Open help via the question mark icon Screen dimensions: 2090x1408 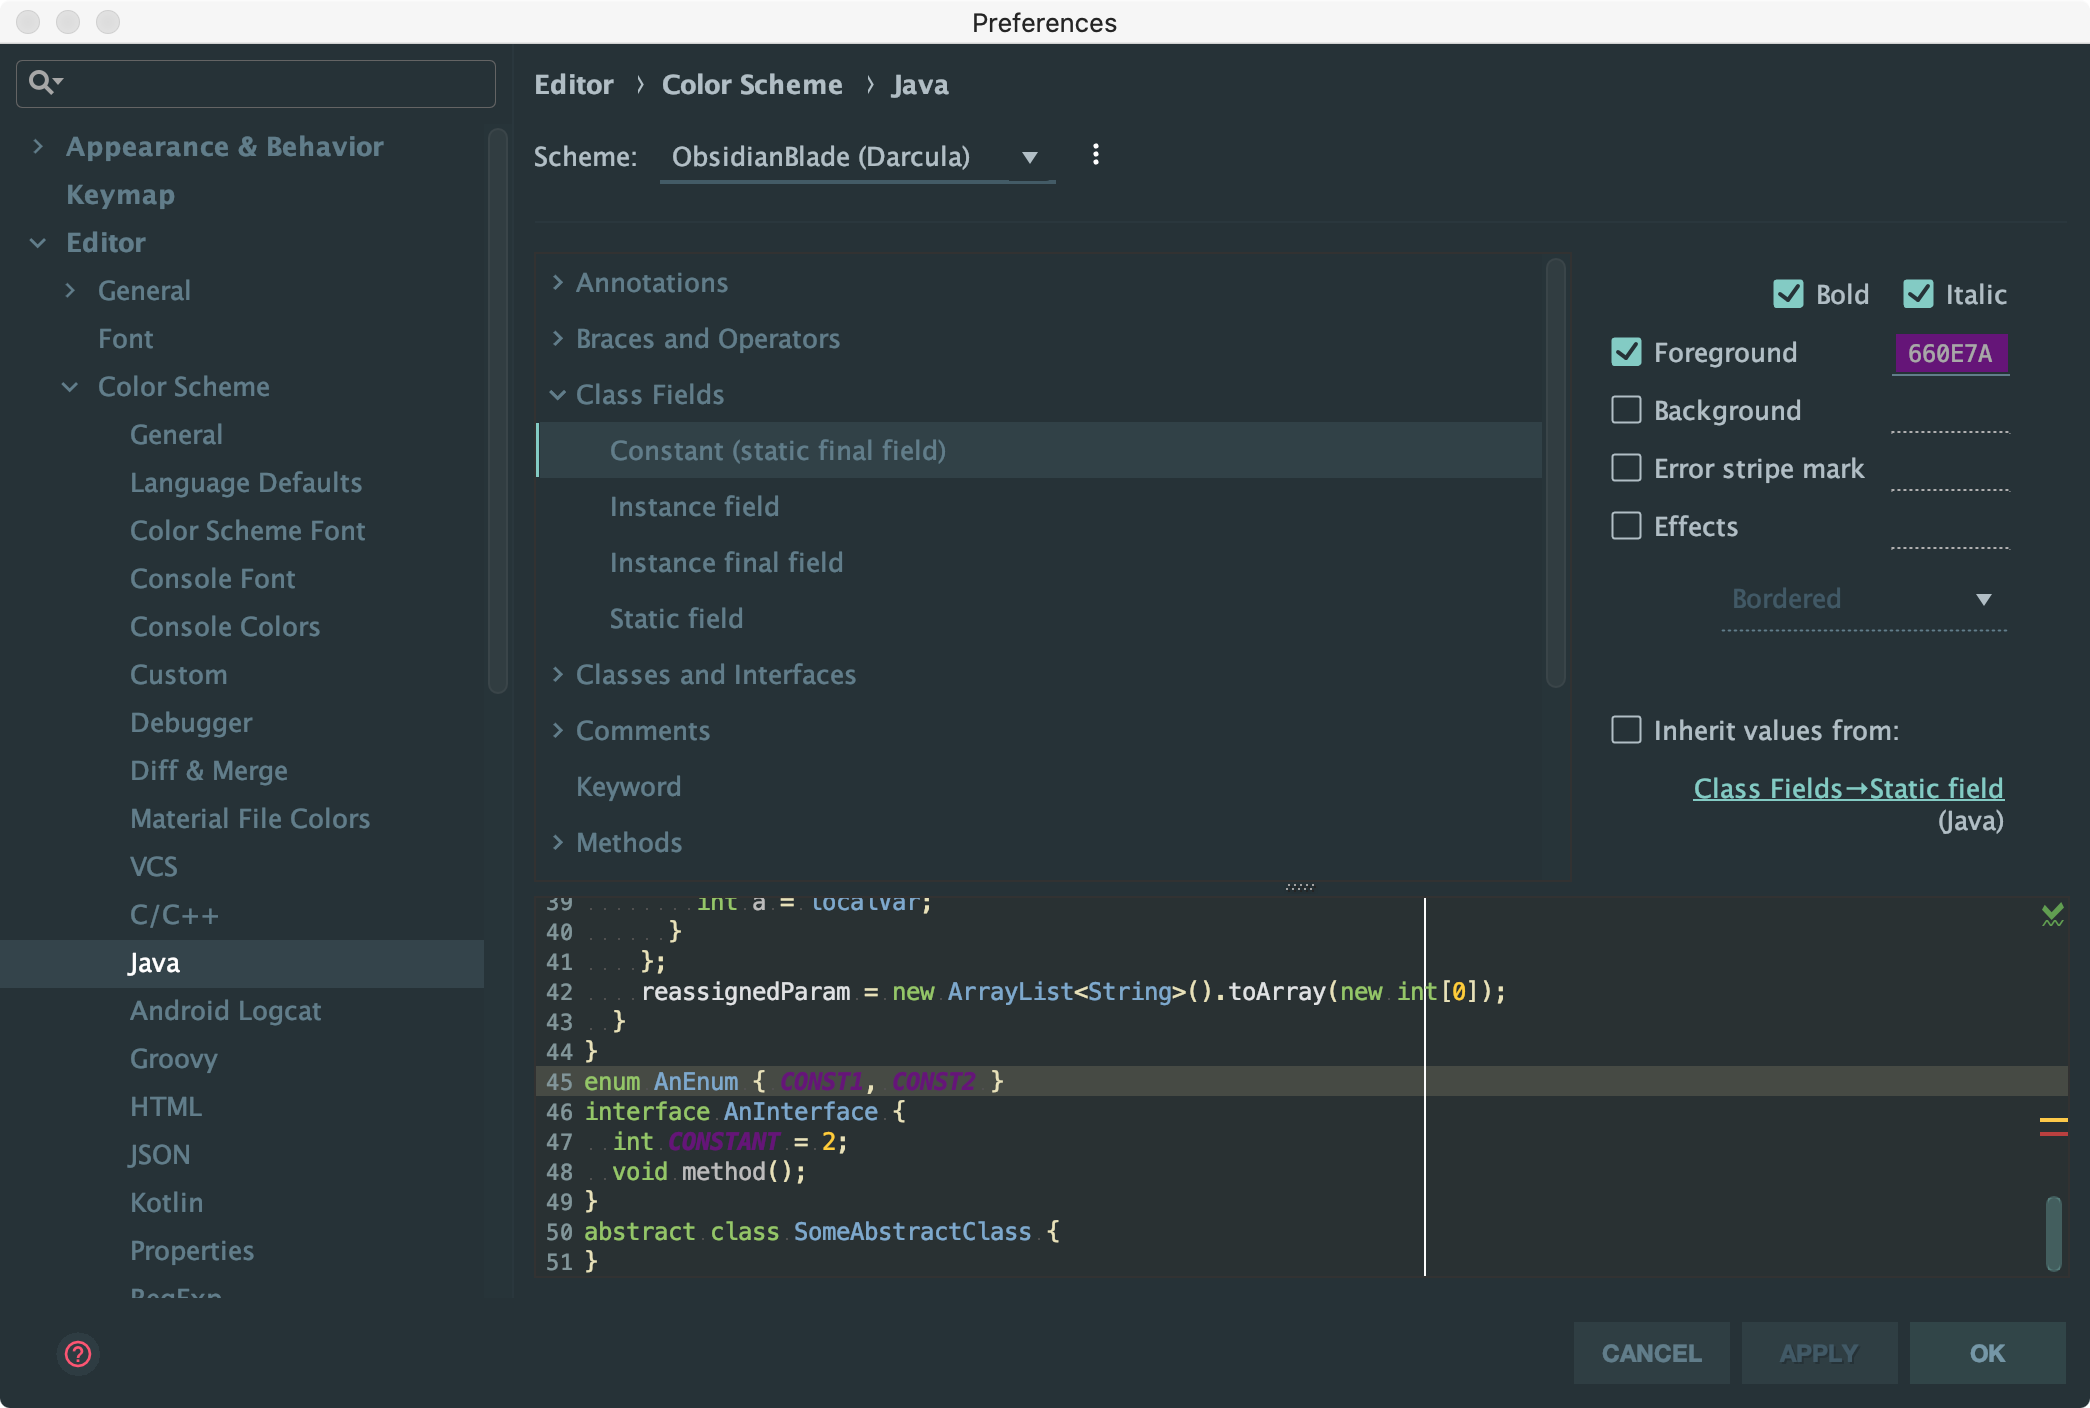click(77, 1354)
